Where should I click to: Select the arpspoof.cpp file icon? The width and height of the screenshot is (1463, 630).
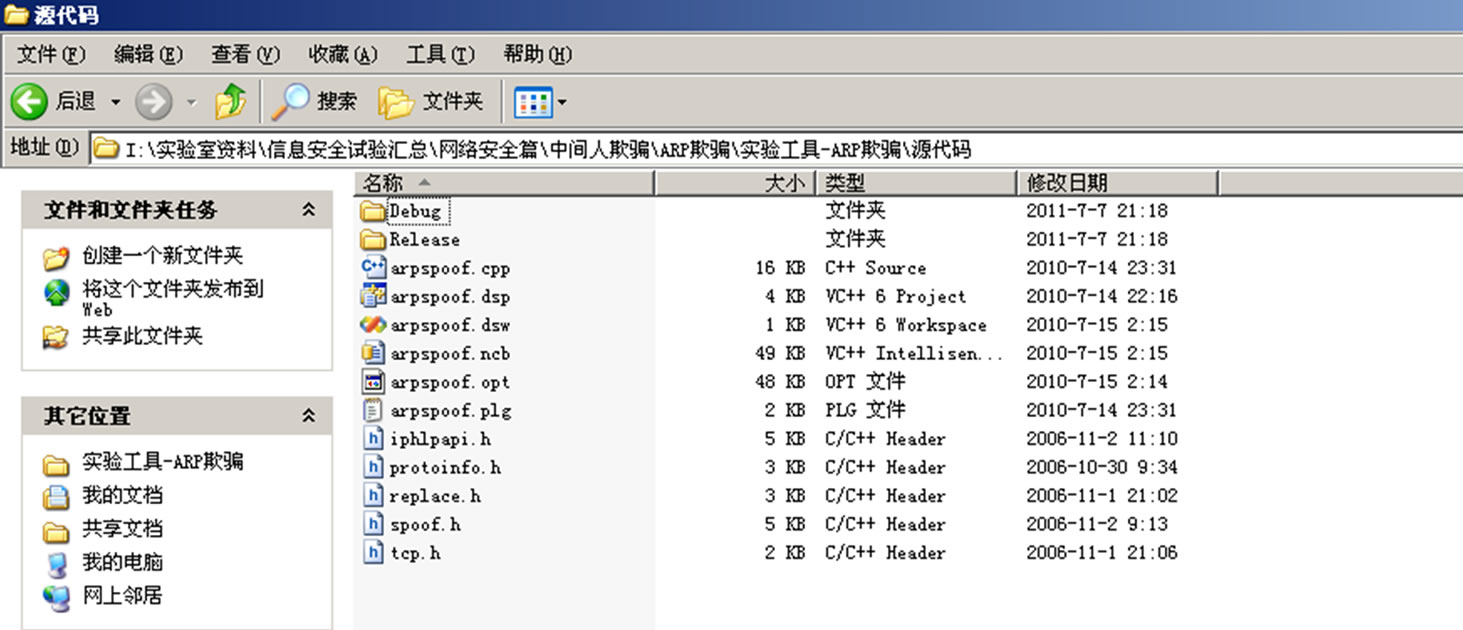click(373, 268)
